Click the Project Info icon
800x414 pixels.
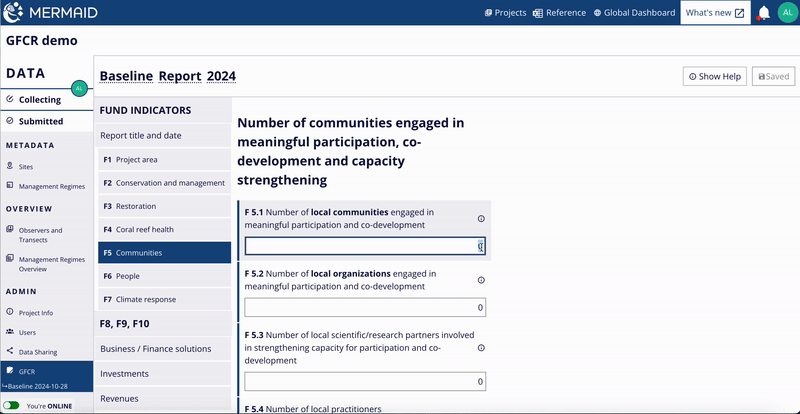pos(10,311)
